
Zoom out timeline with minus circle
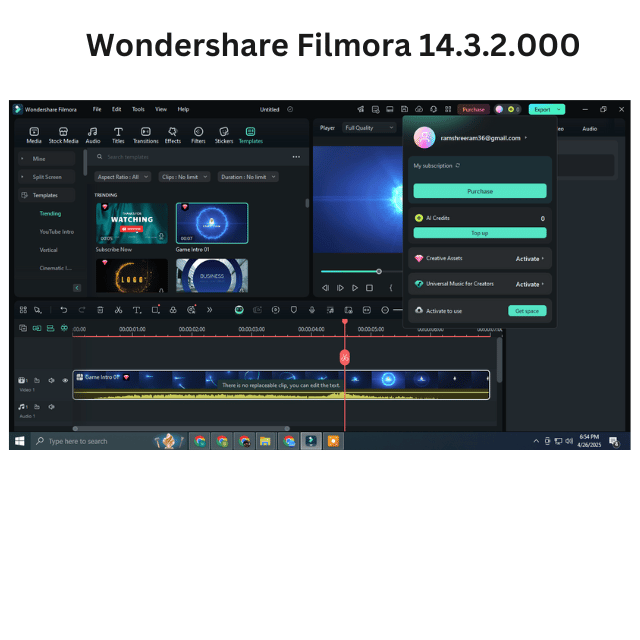(x=384, y=310)
